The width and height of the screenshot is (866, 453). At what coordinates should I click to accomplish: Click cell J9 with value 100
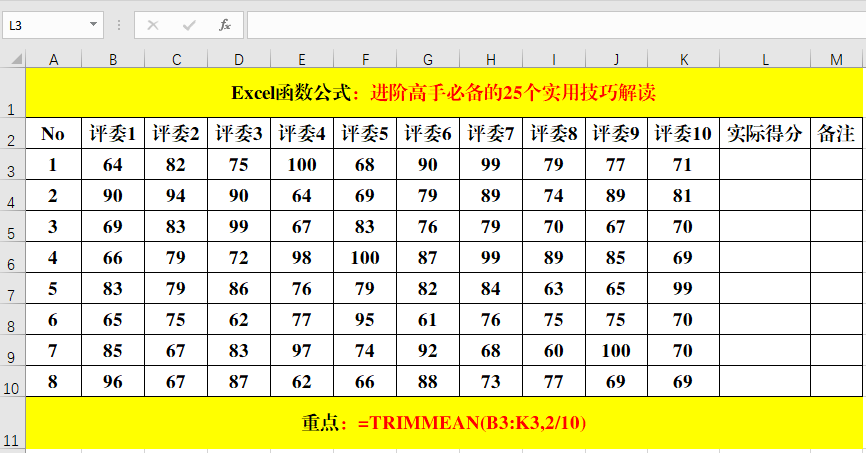pyautogui.click(x=616, y=350)
